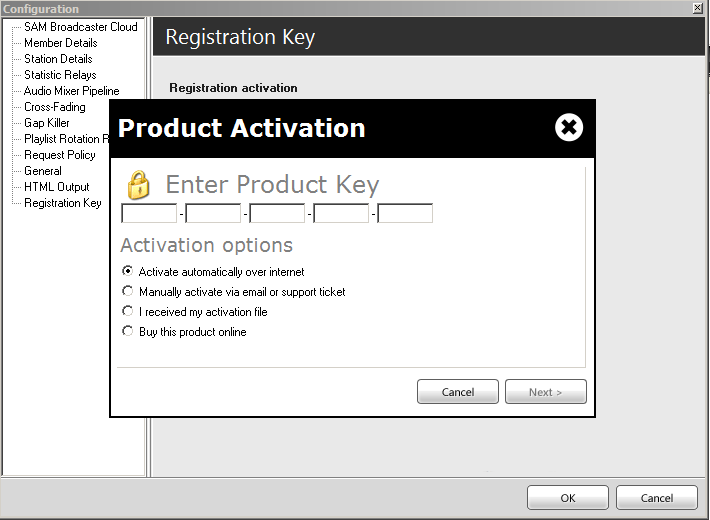Select Station Details tree item
710x520 pixels.
click(x=58, y=59)
